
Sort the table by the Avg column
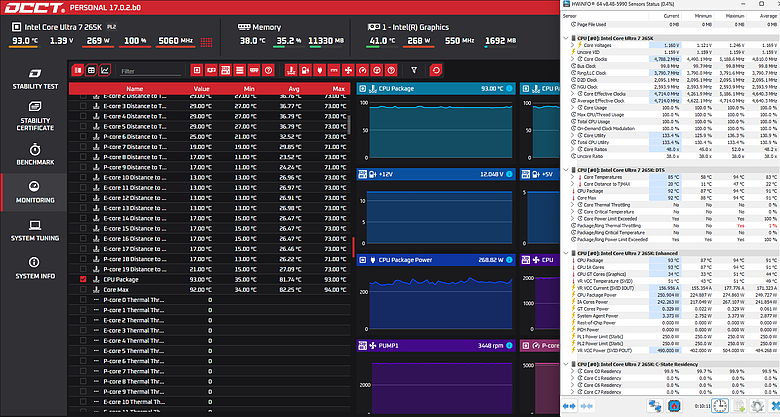click(294, 89)
